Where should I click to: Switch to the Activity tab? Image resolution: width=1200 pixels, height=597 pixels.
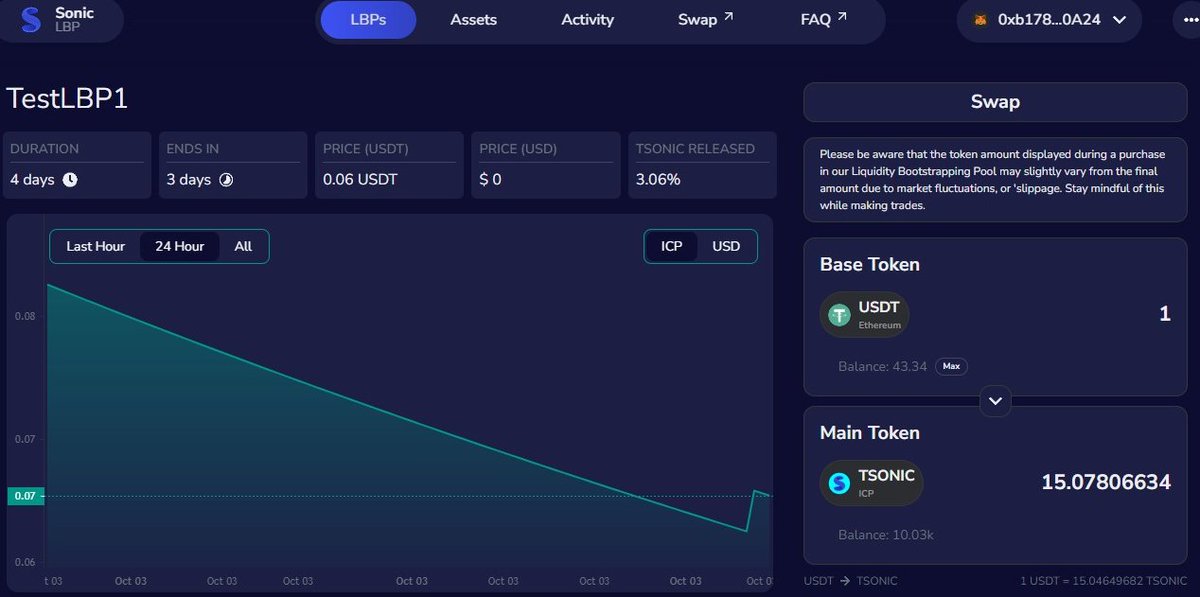click(x=588, y=19)
